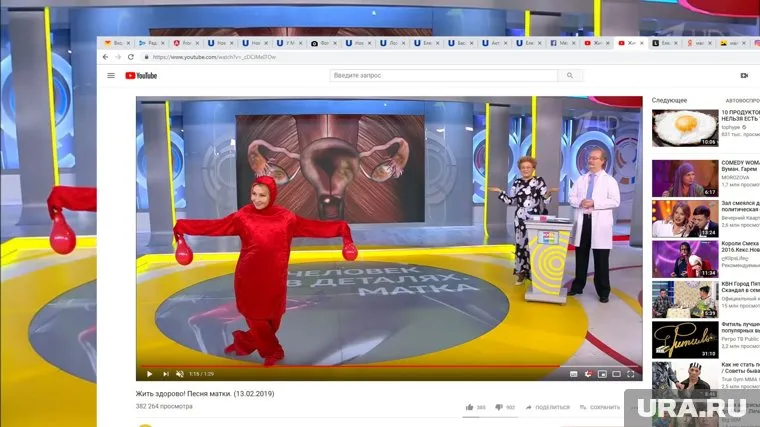Skip to the next video

point(165,373)
